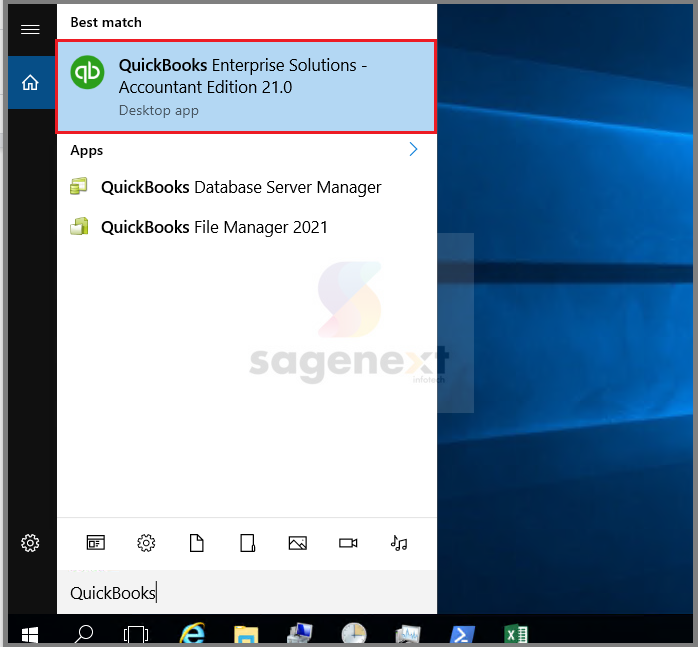Open the computer monitor icon on taskbar
This screenshot has height=647, width=698.
300,634
